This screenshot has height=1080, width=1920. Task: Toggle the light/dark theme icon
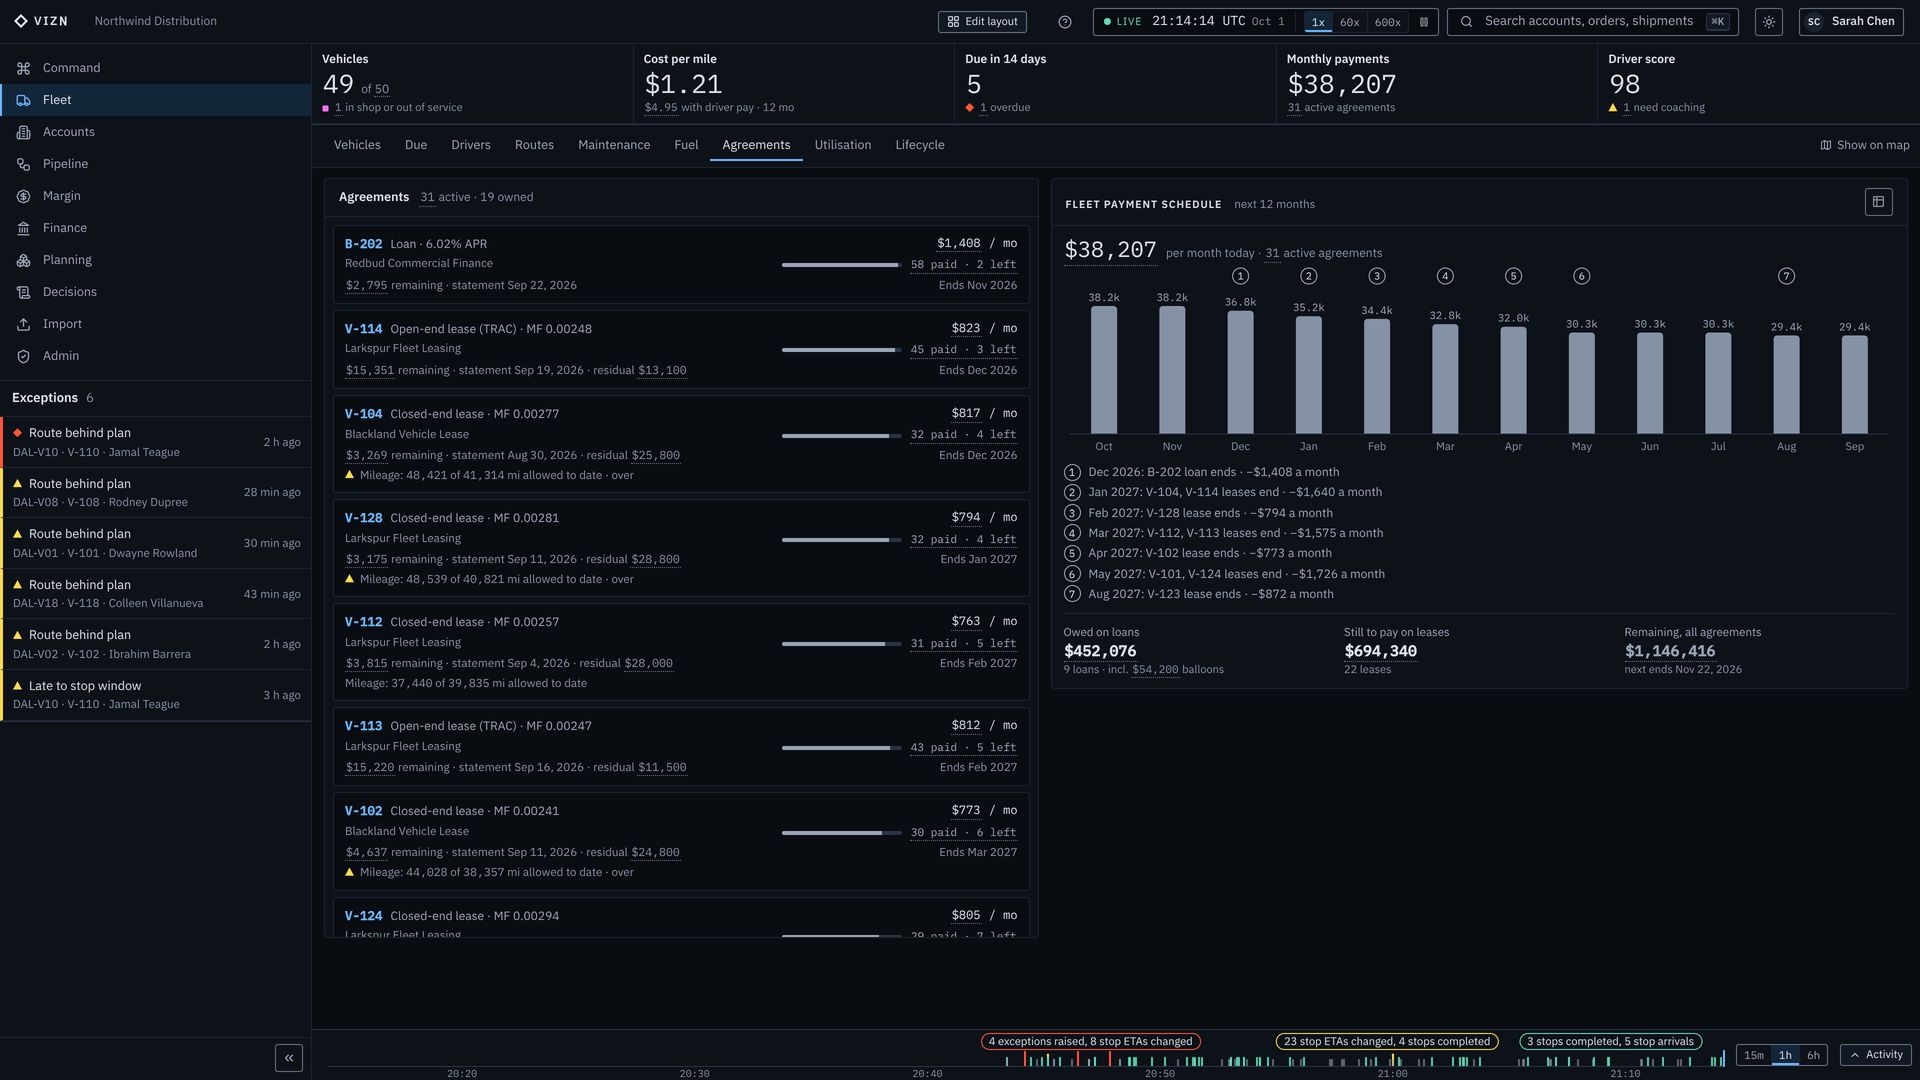(1769, 22)
